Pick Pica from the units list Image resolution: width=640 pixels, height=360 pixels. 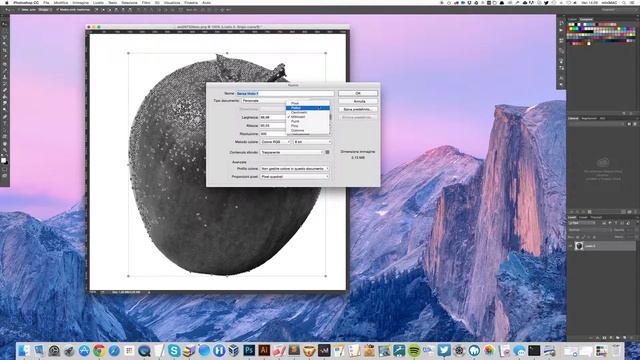(x=308, y=126)
